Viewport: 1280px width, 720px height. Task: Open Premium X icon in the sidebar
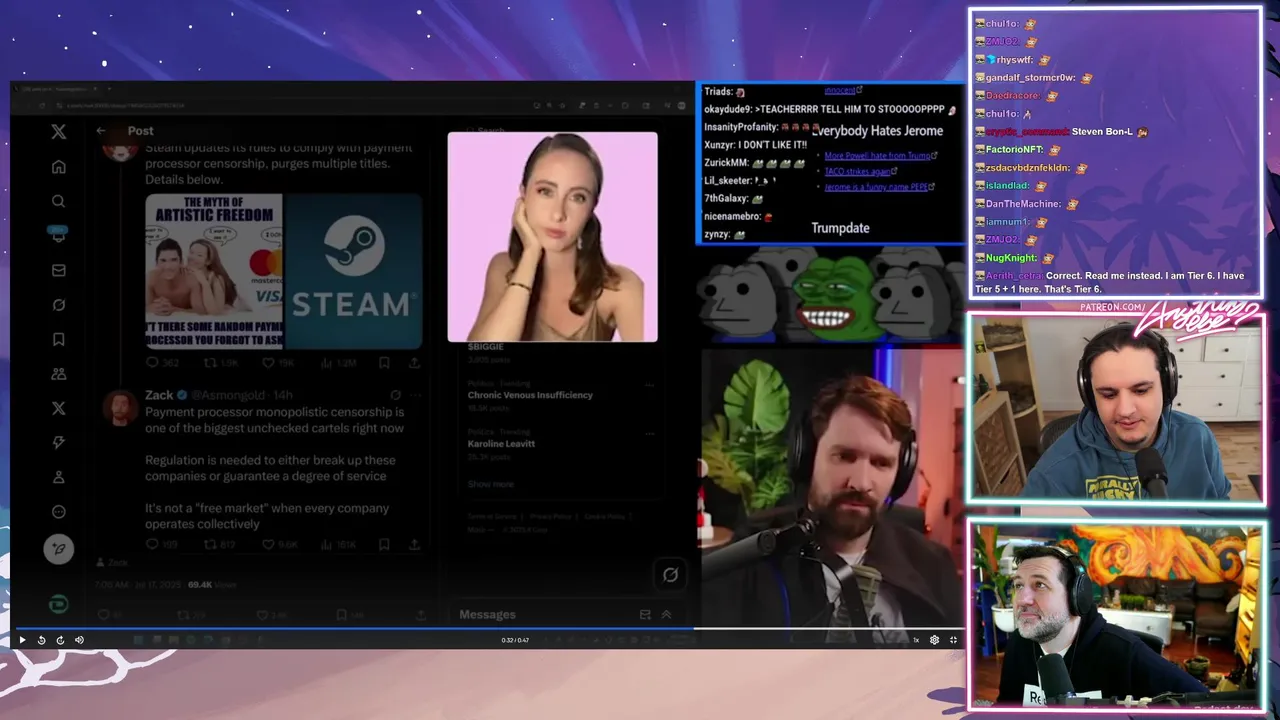(x=59, y=408)
